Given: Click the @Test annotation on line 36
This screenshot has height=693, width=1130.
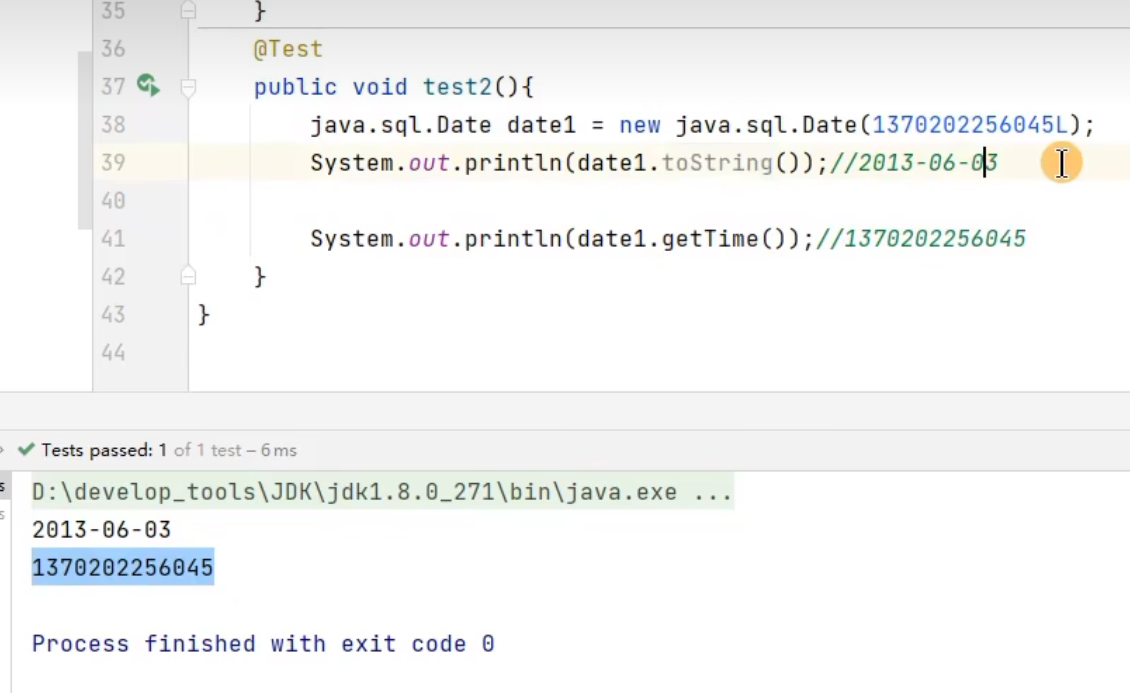Looking at the screenshot, I should pyautogui.click(x=288, y=49).
